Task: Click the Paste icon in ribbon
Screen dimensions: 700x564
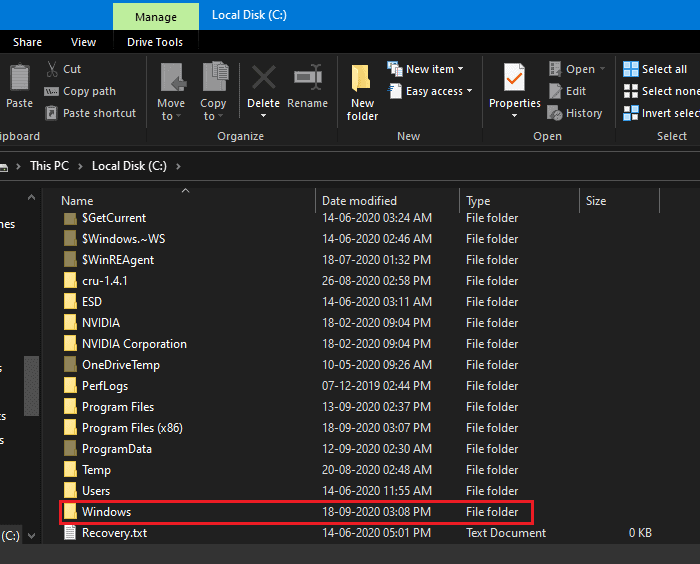Action: click(x=19, y=79)
